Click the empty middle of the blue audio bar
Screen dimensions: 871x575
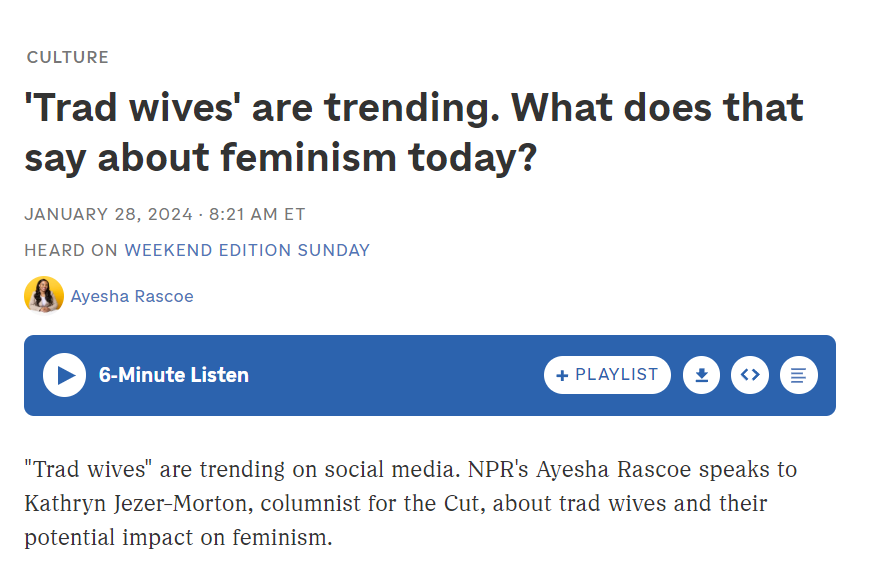coord(400,375)
